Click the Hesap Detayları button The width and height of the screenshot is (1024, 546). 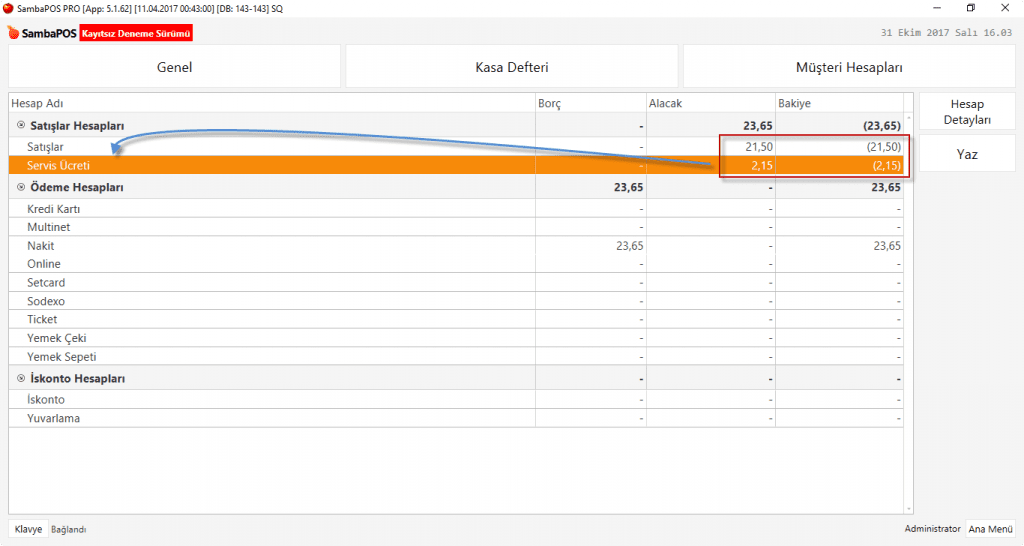point(967,112)
